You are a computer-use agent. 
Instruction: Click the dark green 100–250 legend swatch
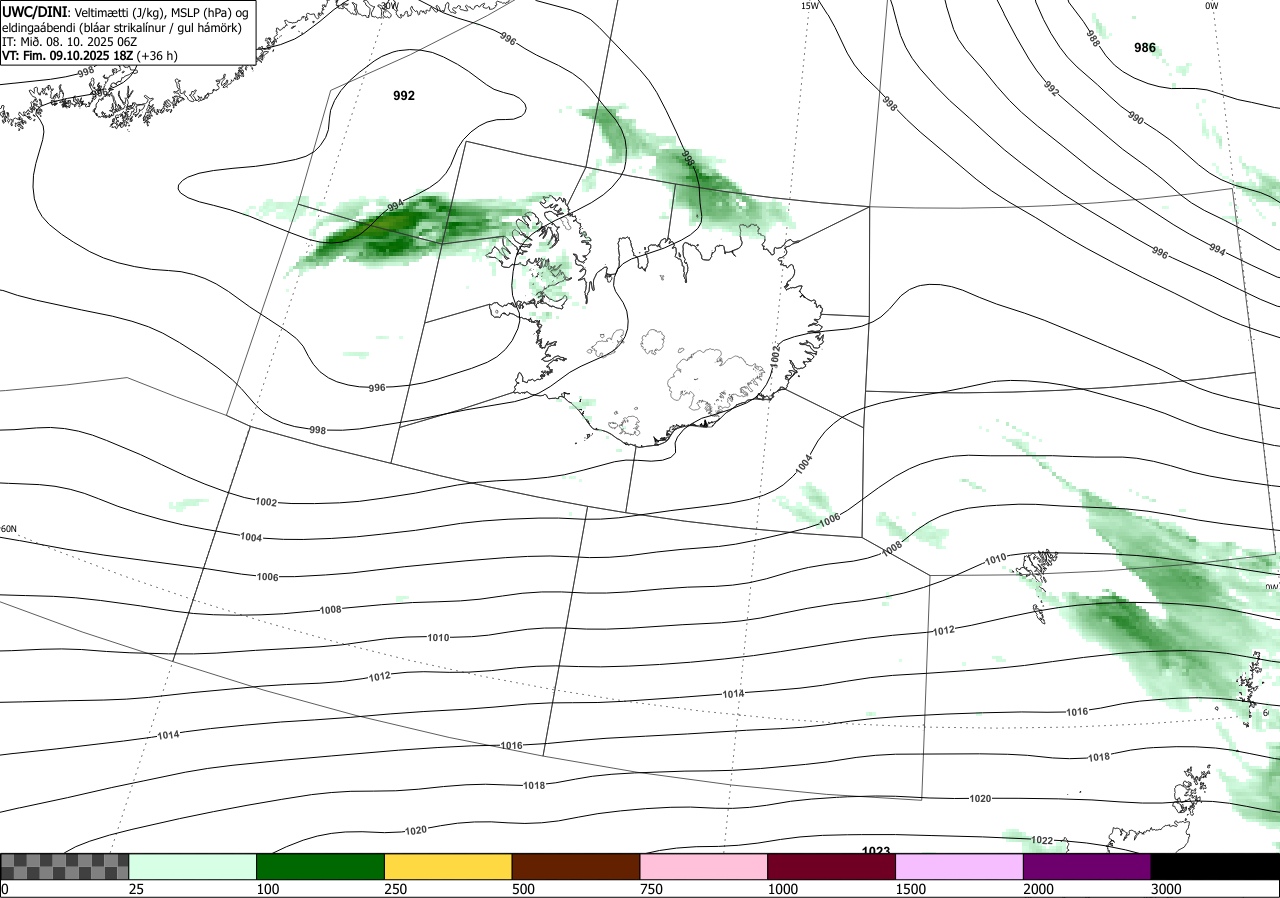click(321, 866)
